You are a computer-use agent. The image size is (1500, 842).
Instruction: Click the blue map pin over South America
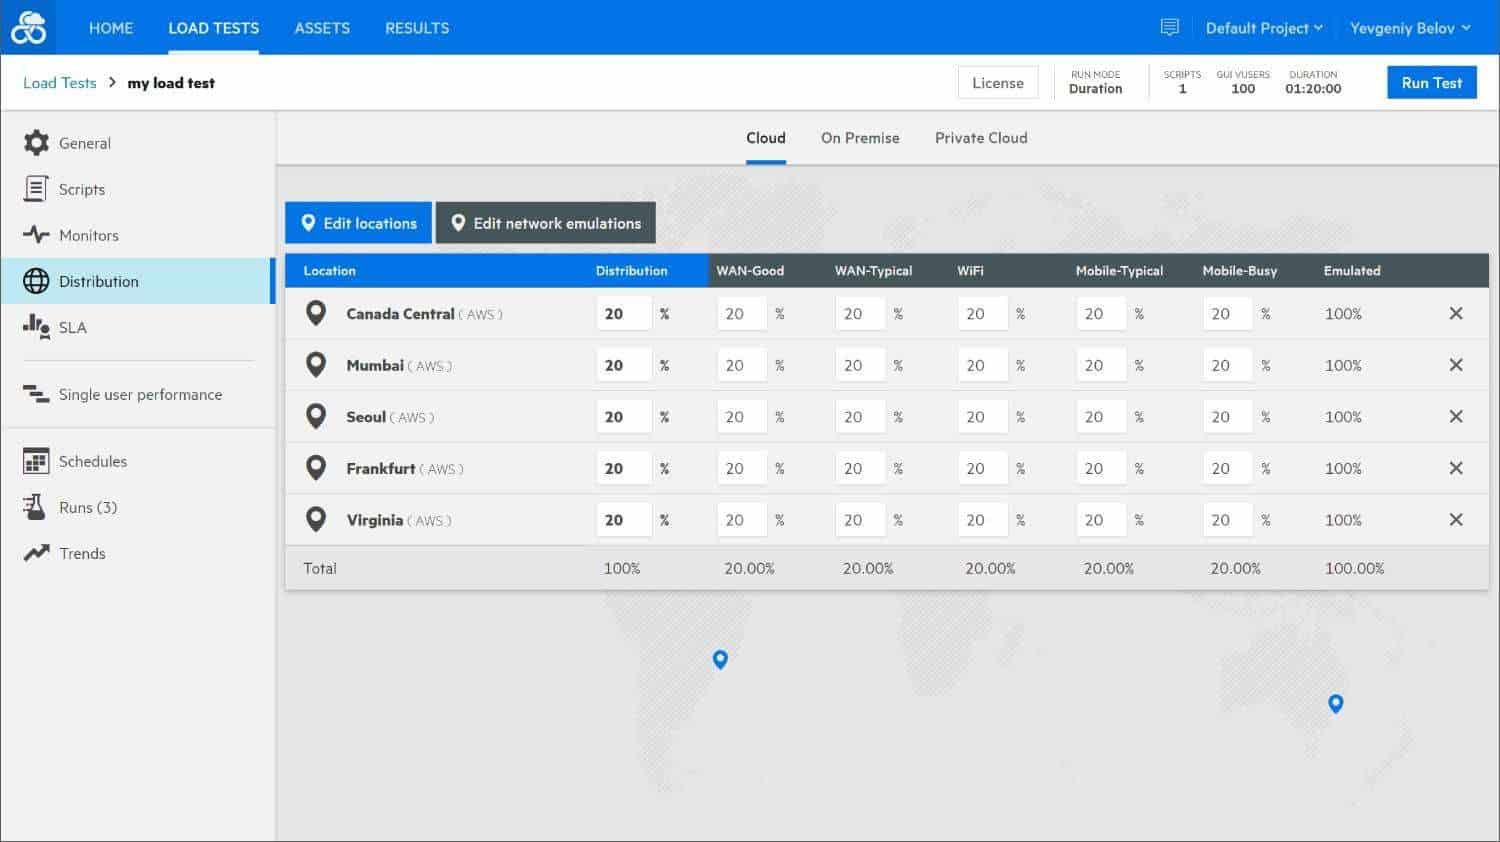(720, 659)
